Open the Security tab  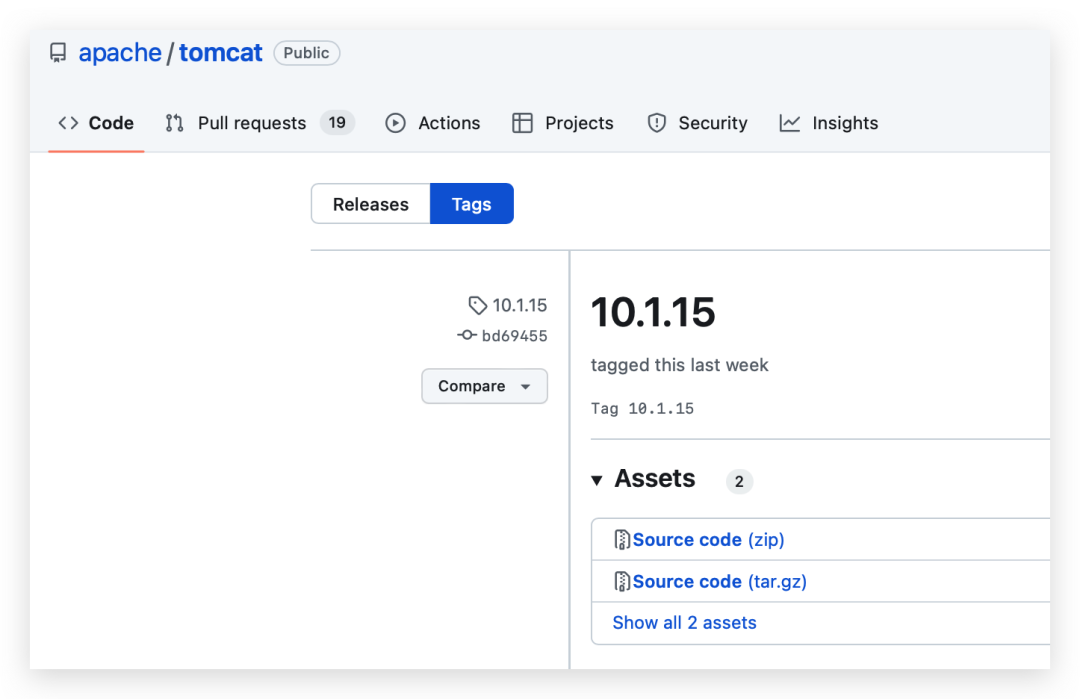coord(712,123)
